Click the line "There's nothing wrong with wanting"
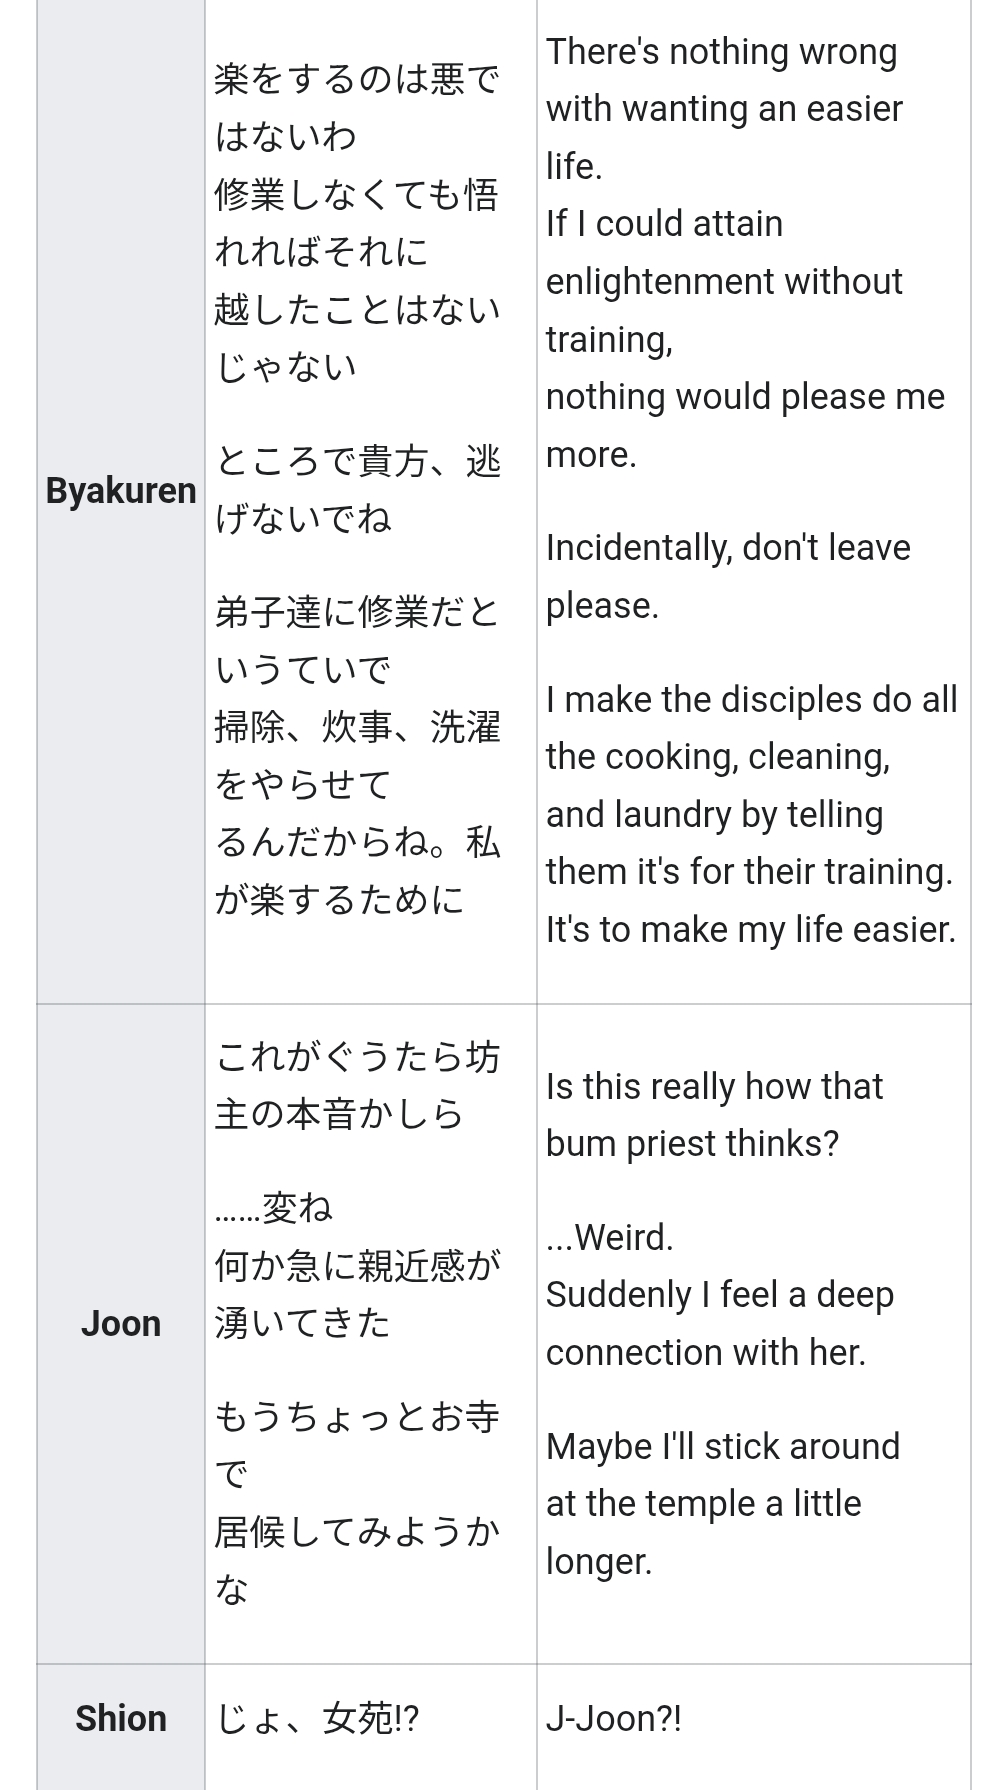 pyautogui.click(x=722, y=52)
